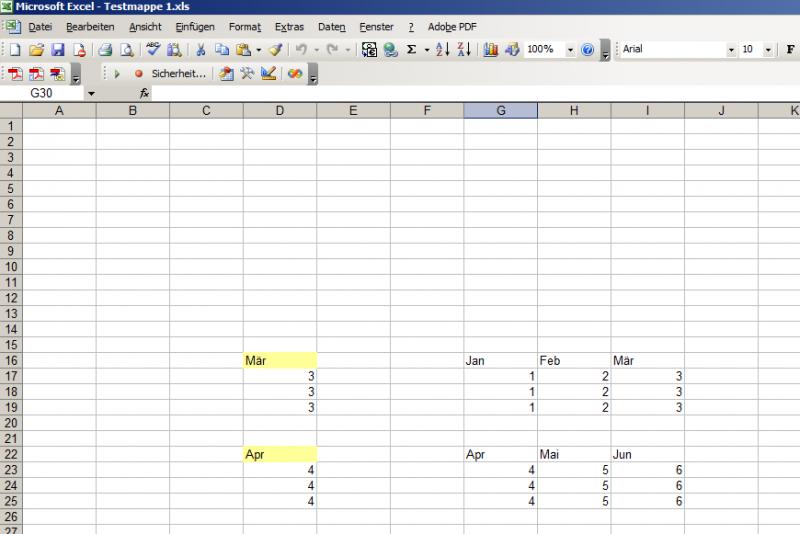This screenshot has height=534, width=800.
Task: Select row 16 header
Action: (x=11, y=361)
